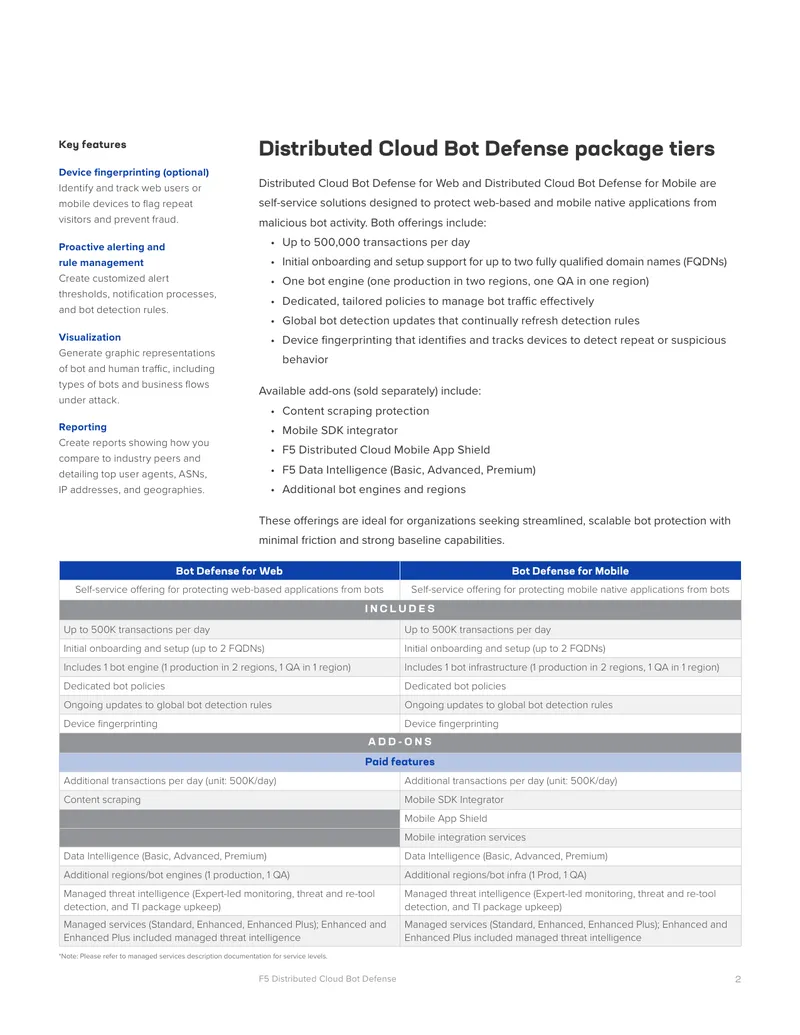Click the Content scraping table cell

point(229,799)
